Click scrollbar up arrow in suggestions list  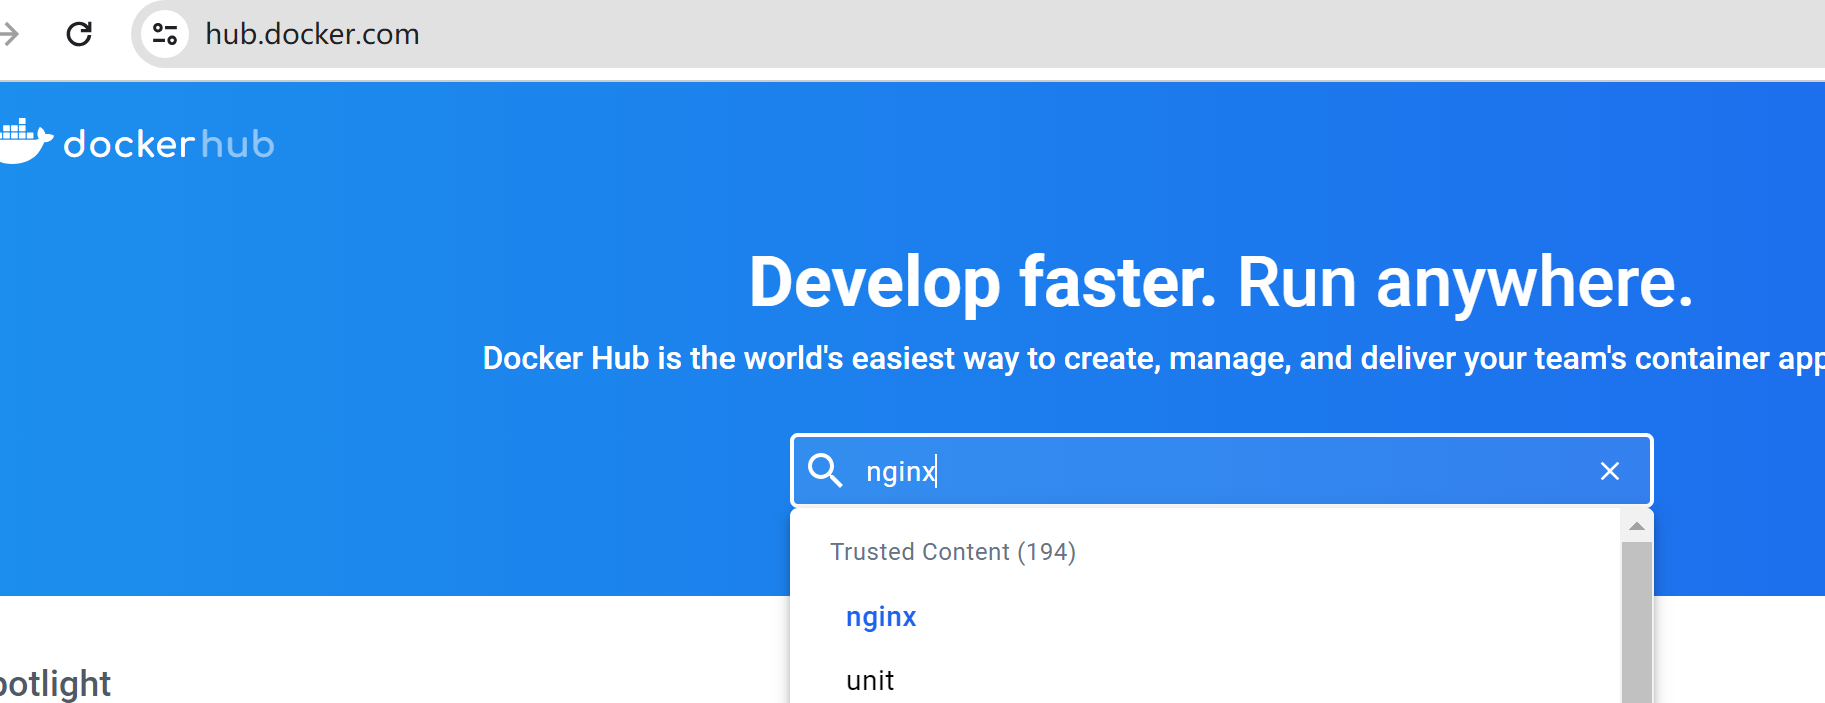tap(1637, 526)
